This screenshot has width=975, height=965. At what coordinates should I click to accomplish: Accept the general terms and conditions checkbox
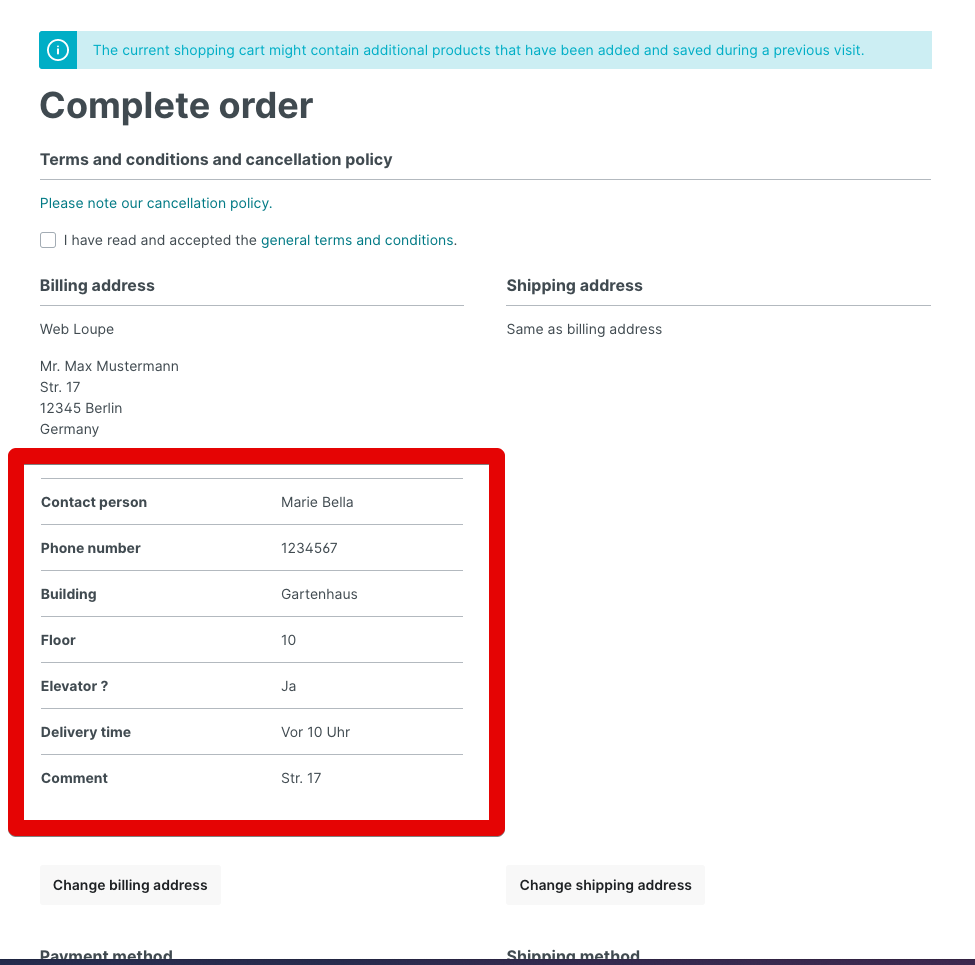48,240
